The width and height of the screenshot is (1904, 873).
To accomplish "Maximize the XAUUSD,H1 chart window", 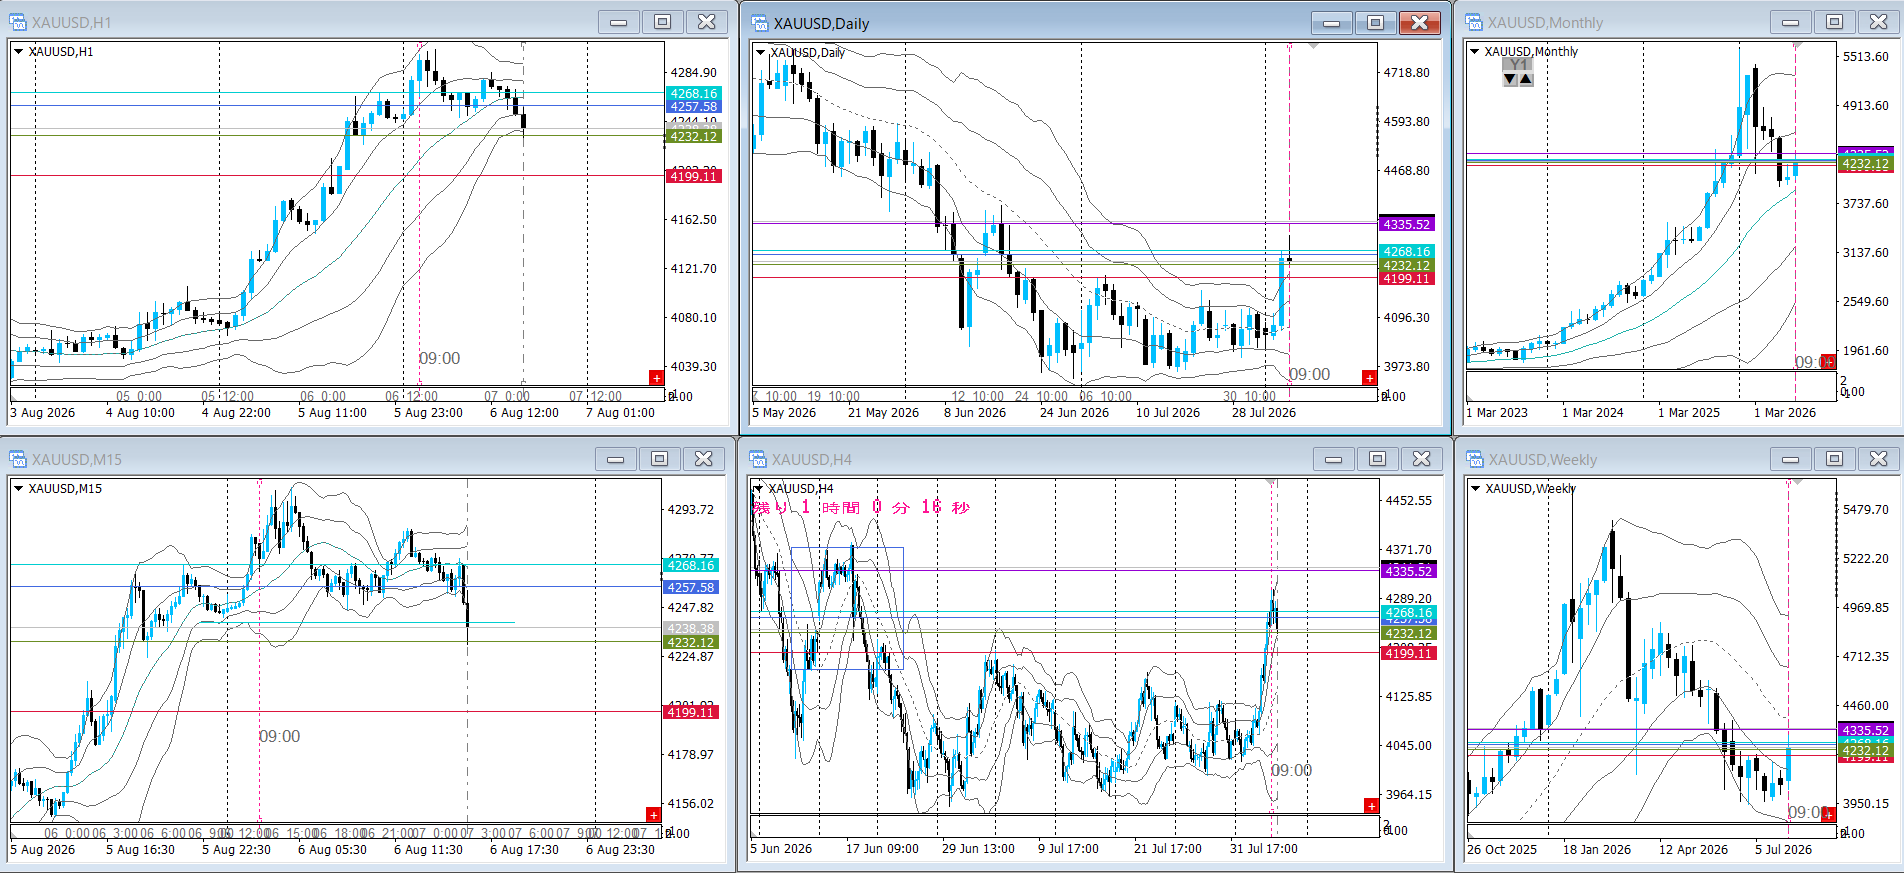I will point(663,22).
